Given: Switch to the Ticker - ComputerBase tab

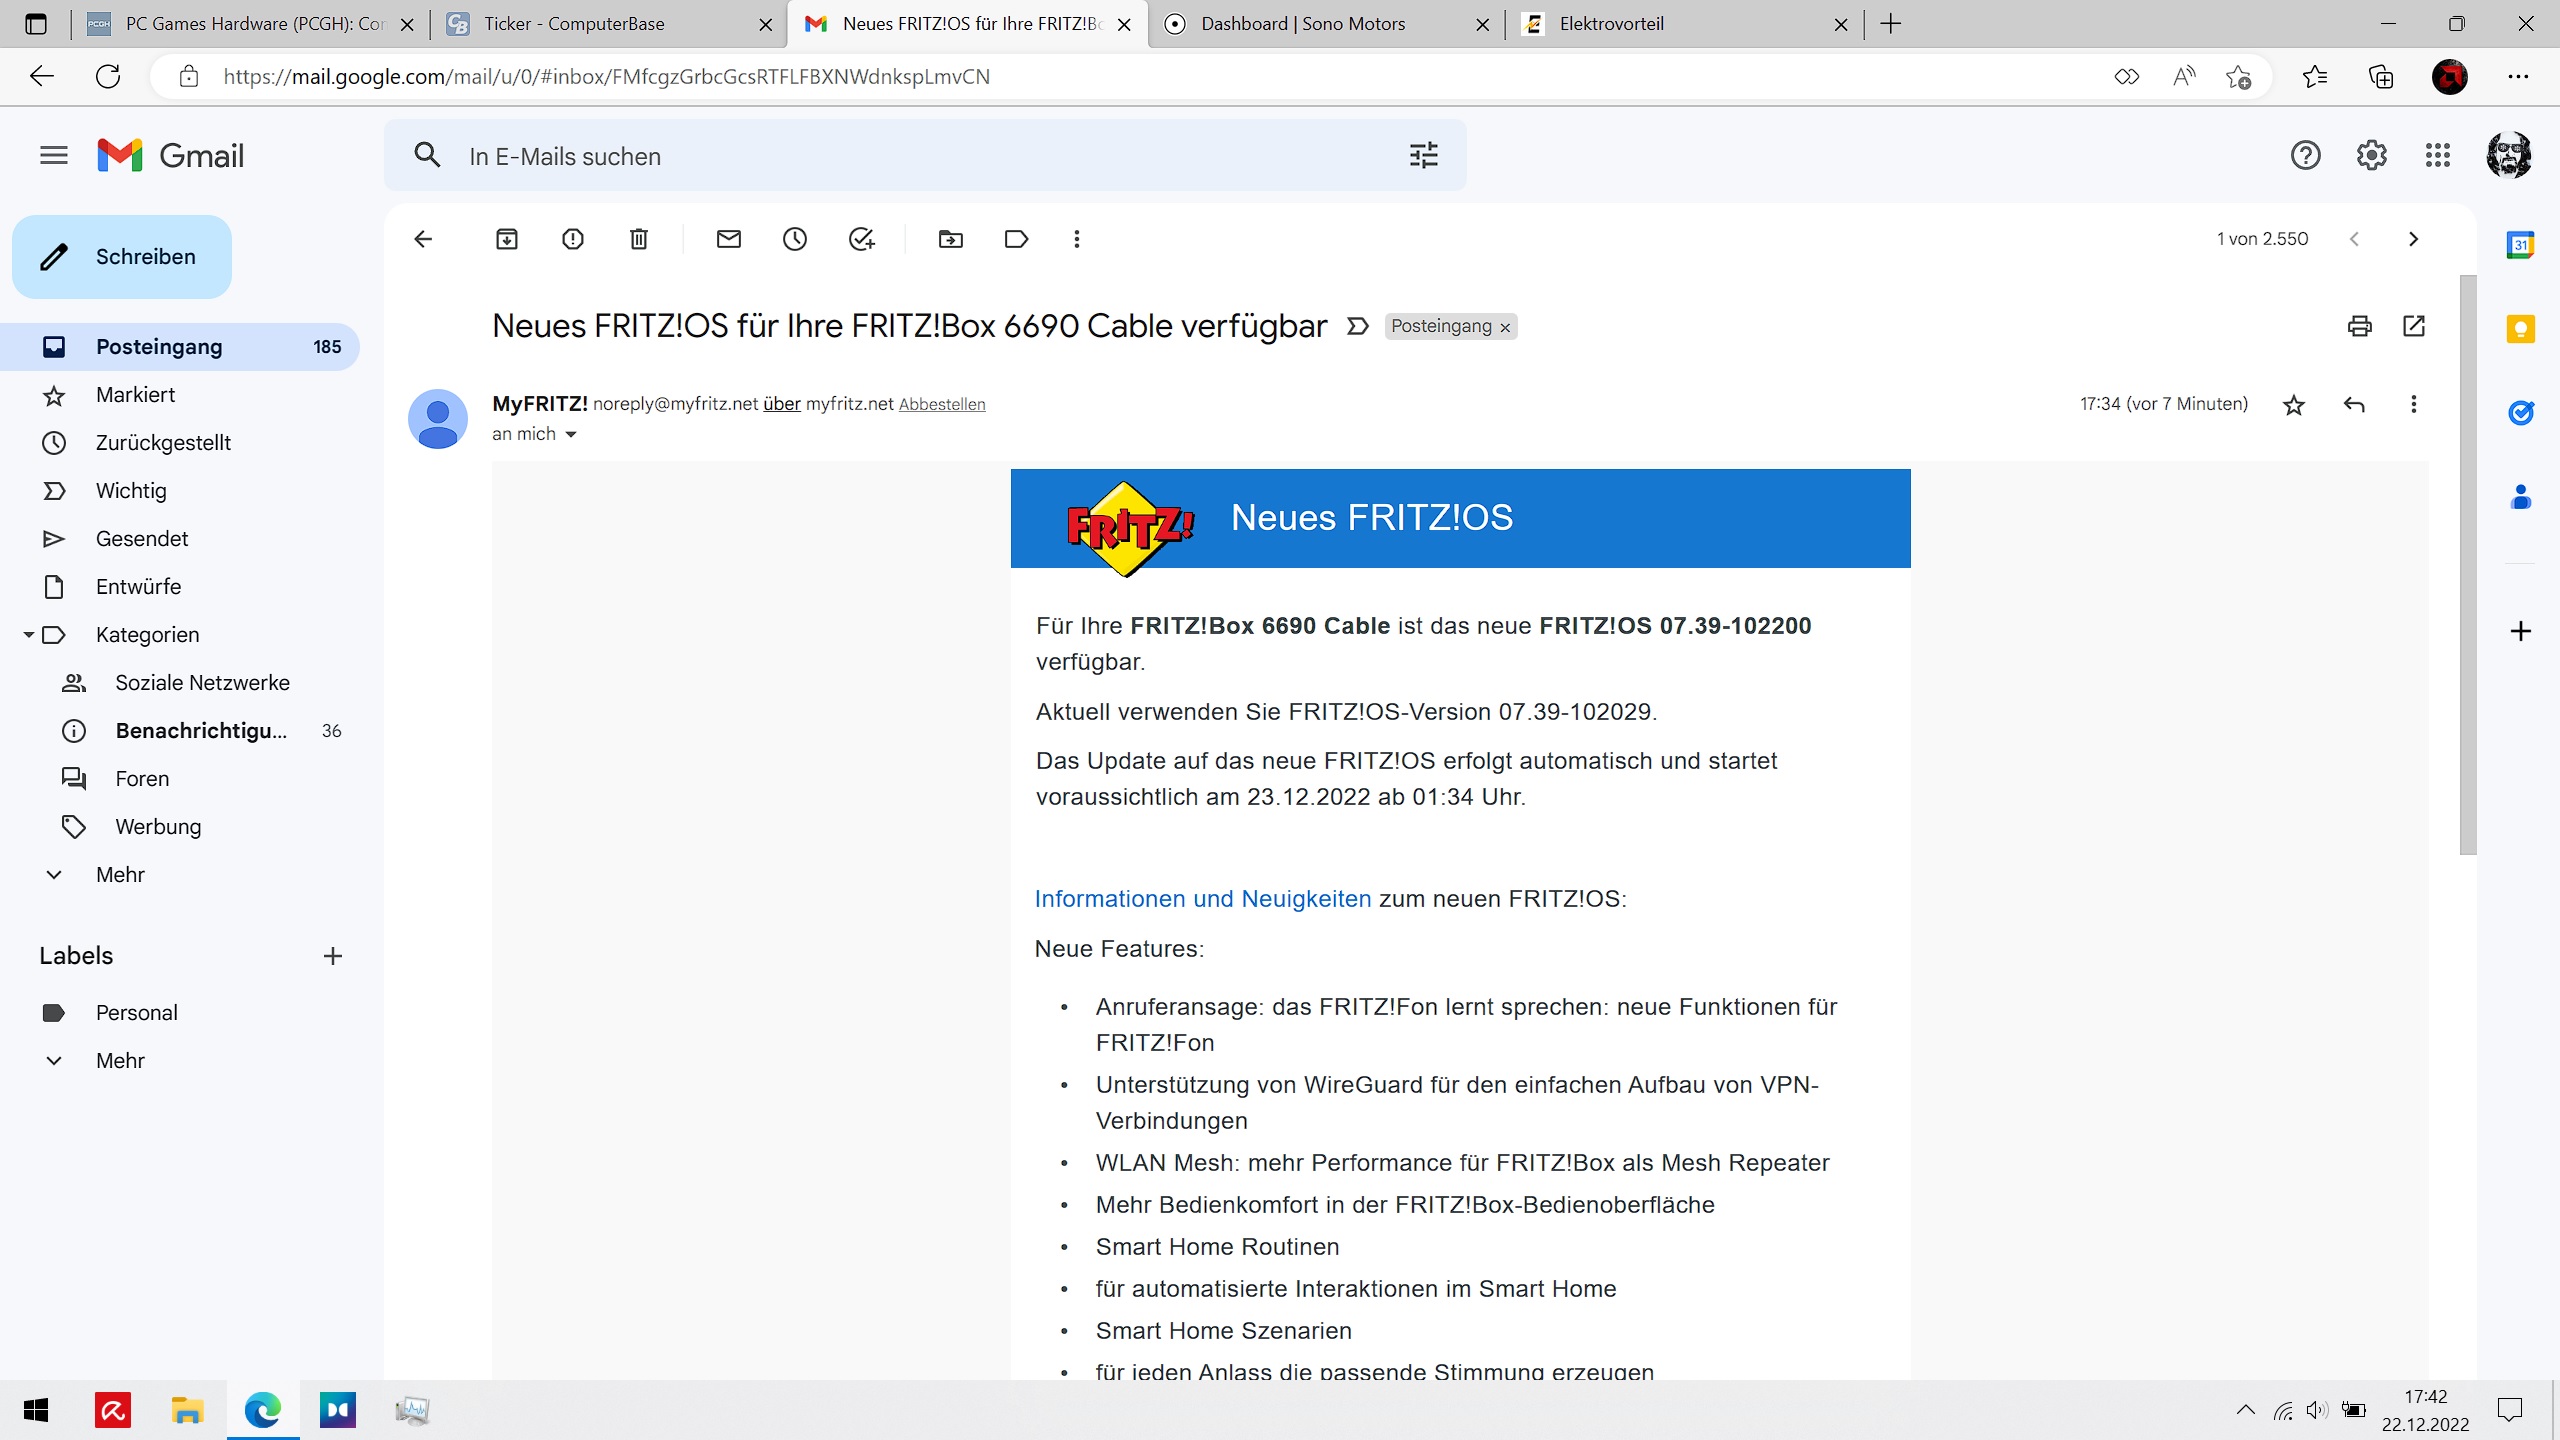Looking at the screenshot, I should coord(574,24).
